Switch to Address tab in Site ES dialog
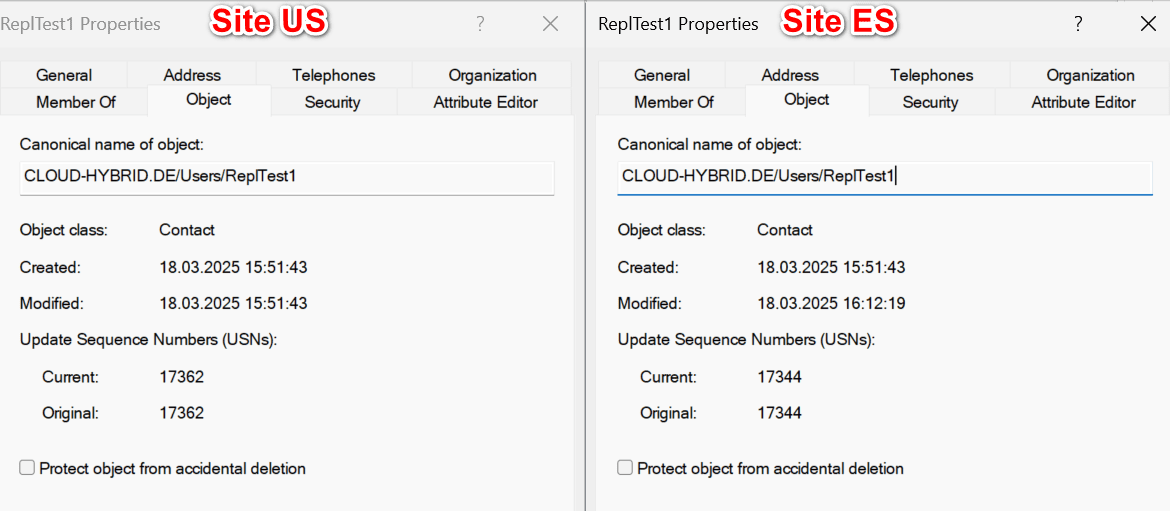Image resolution: width=1170 pixels, height=511 pixels. pos(790,75)
